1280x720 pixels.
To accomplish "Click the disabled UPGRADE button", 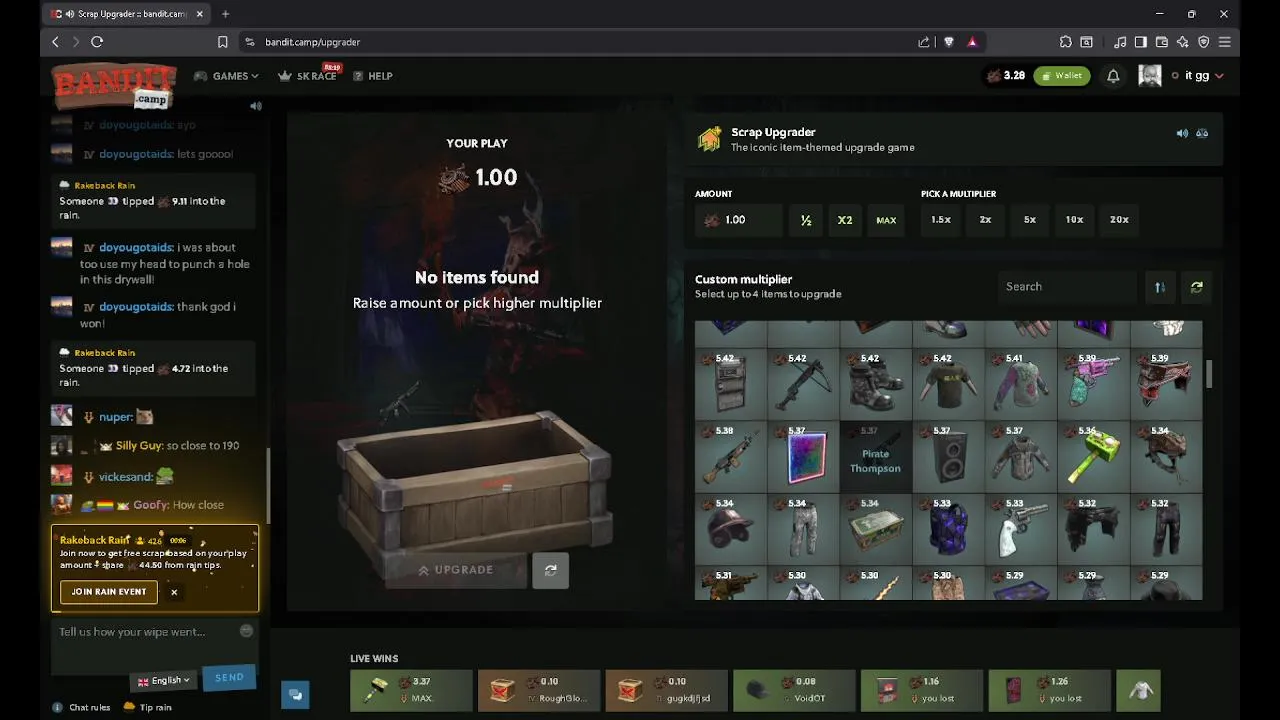I will [x=456, y=570].
